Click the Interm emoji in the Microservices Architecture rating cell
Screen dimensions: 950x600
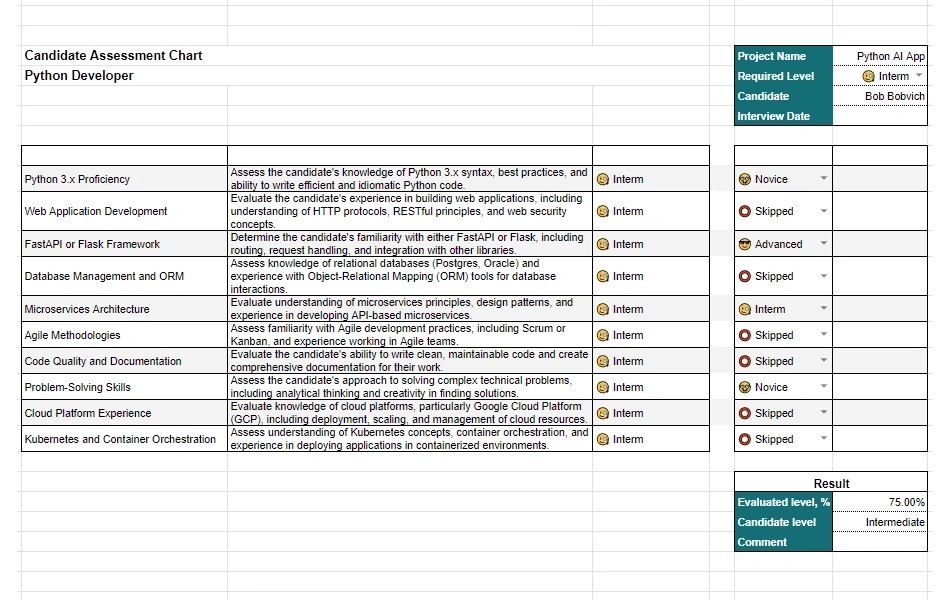(745, 309)
